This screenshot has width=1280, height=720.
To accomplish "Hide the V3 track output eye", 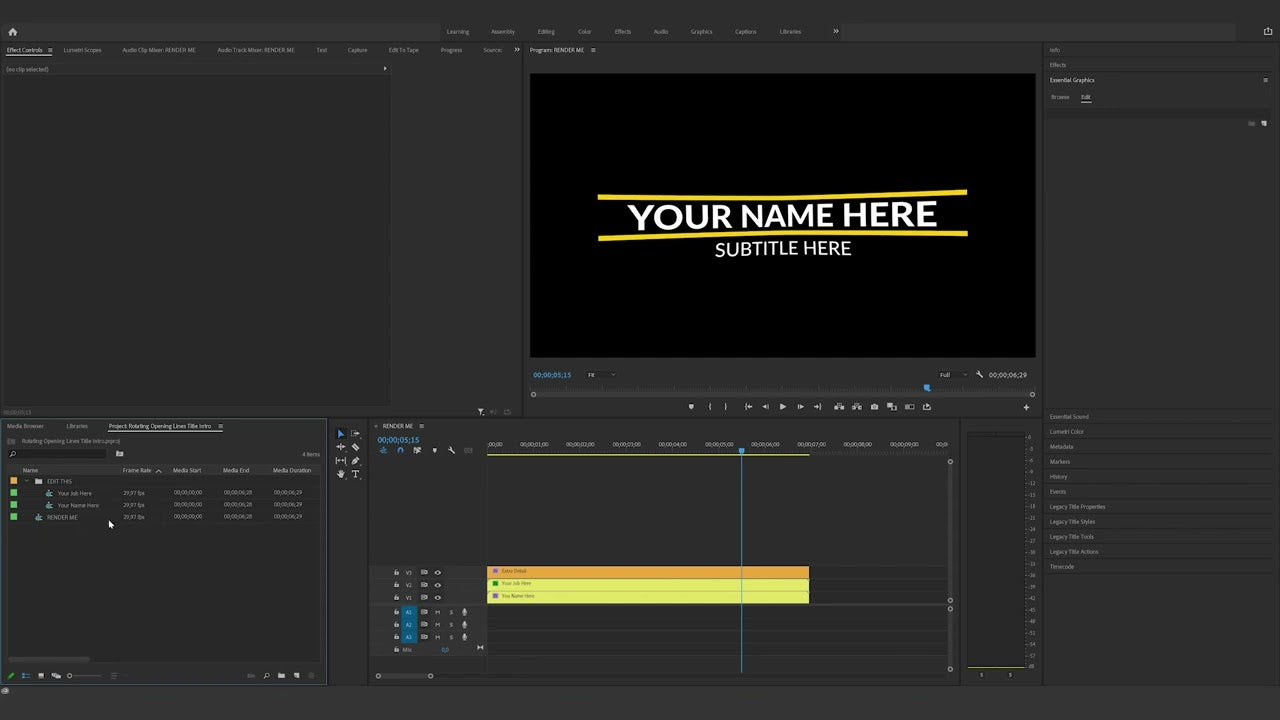I will (x=437, y=573).
